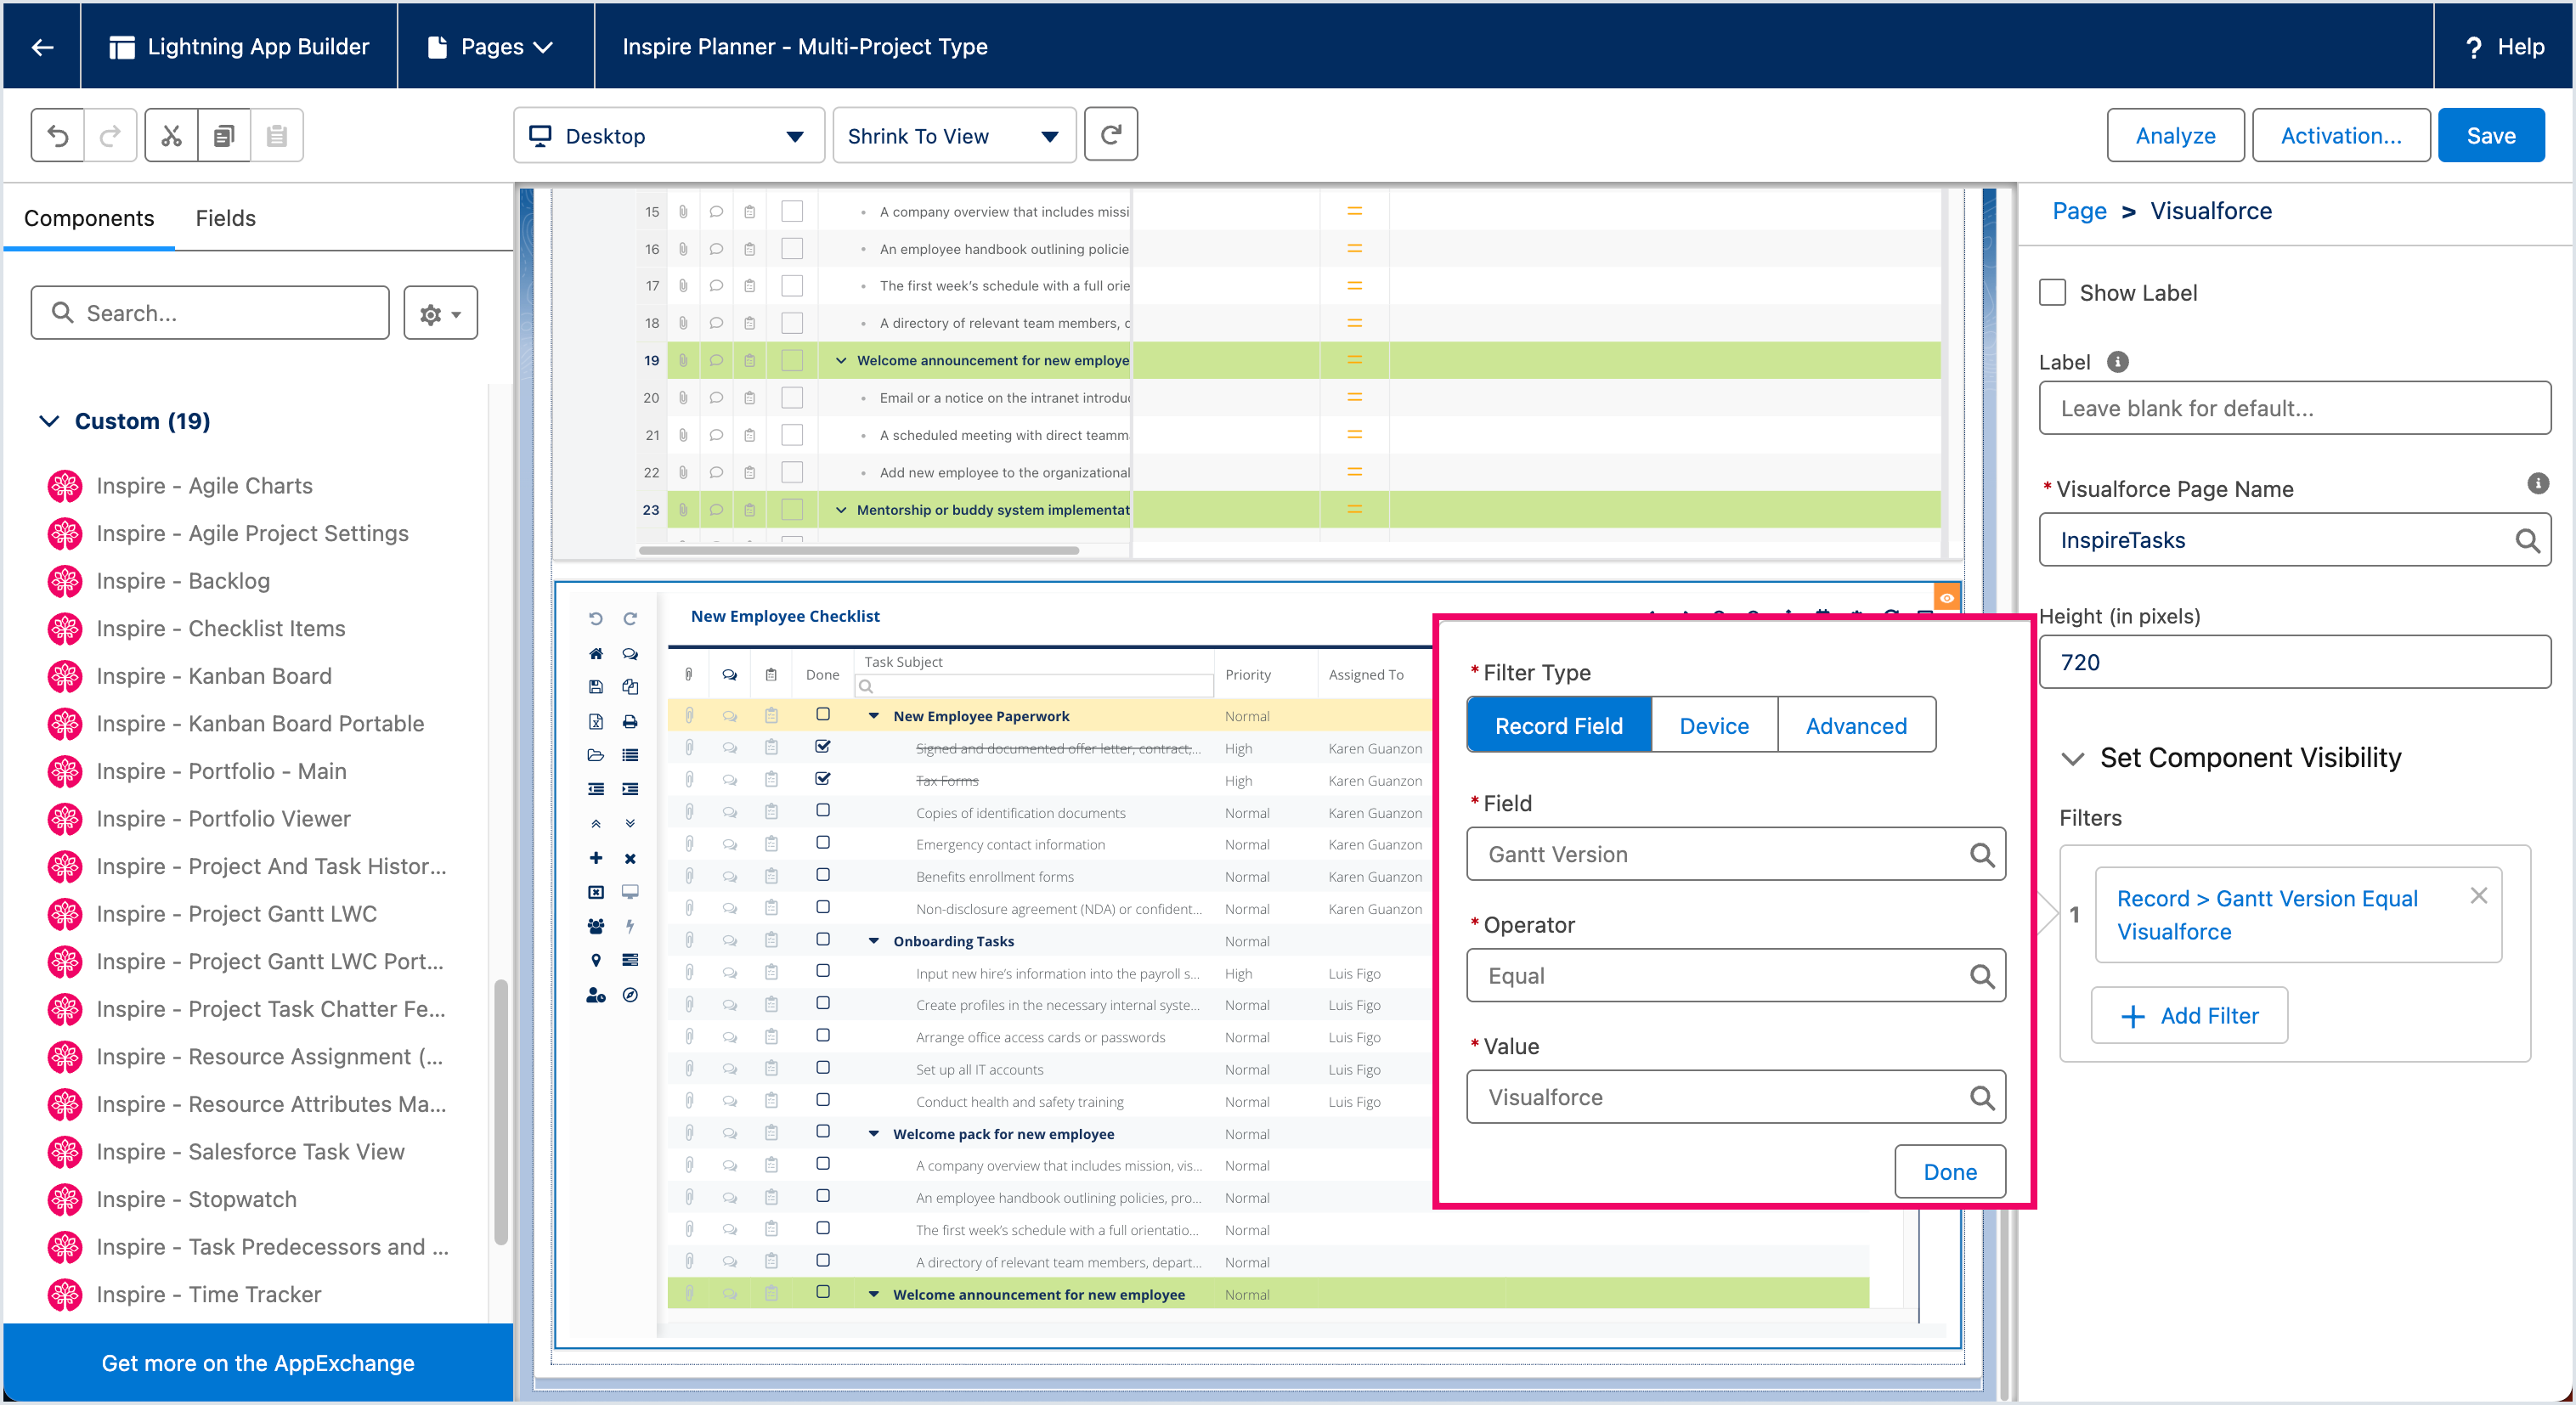Click the scissors cut icon
The width and height of the screenshot is (2576, 1405).
point(171,135)
